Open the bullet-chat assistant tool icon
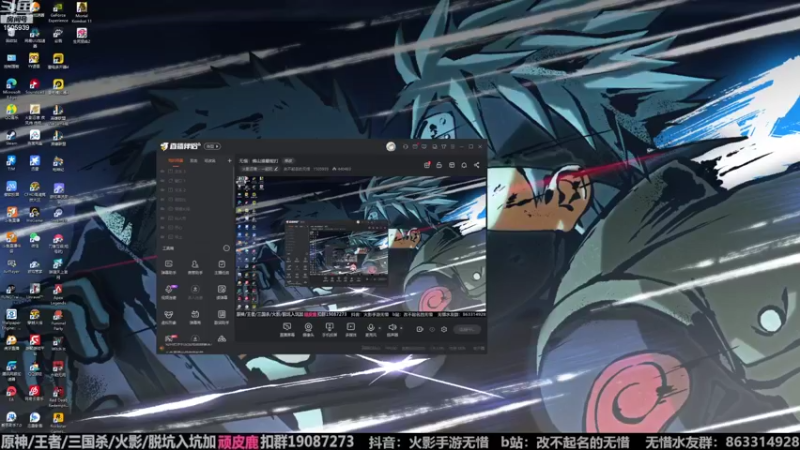The width and height of the screenshot is (800, 450). 168,266
